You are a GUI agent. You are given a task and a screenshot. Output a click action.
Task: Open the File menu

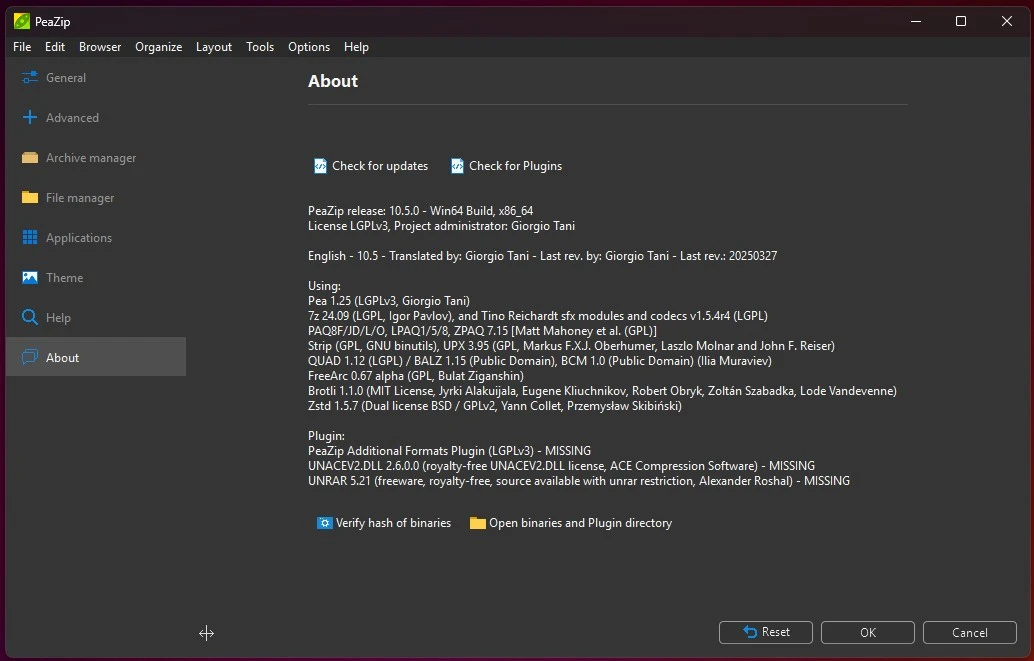point(22,47)
